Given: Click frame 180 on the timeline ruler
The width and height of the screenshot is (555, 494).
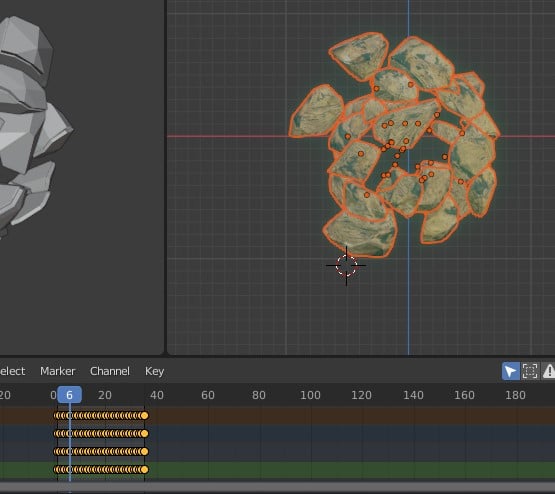Looking at the screenshot, I should point(515,395).
